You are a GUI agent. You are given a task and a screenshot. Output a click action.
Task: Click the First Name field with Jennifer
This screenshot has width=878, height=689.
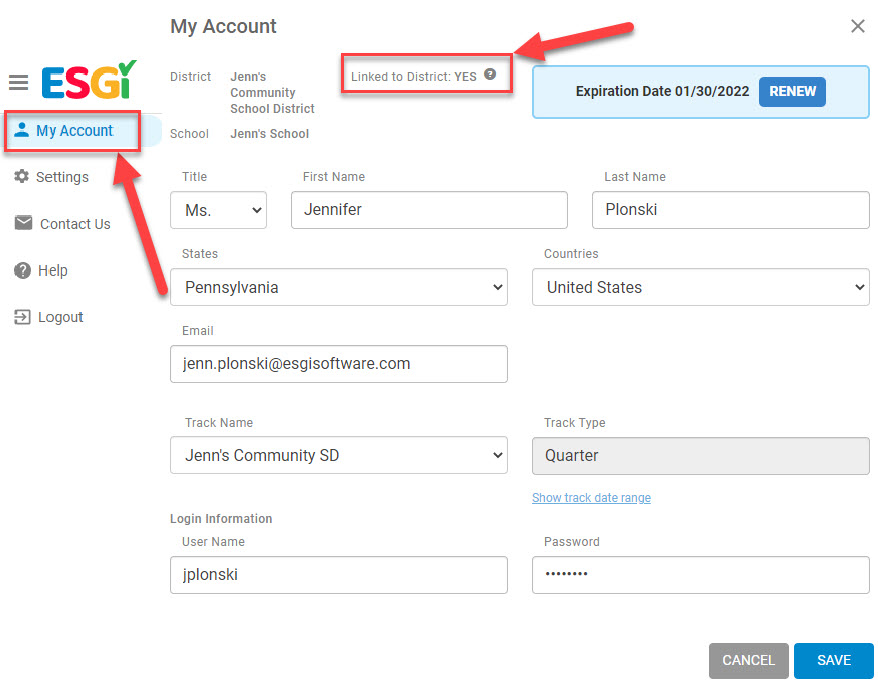coord(429,210)
